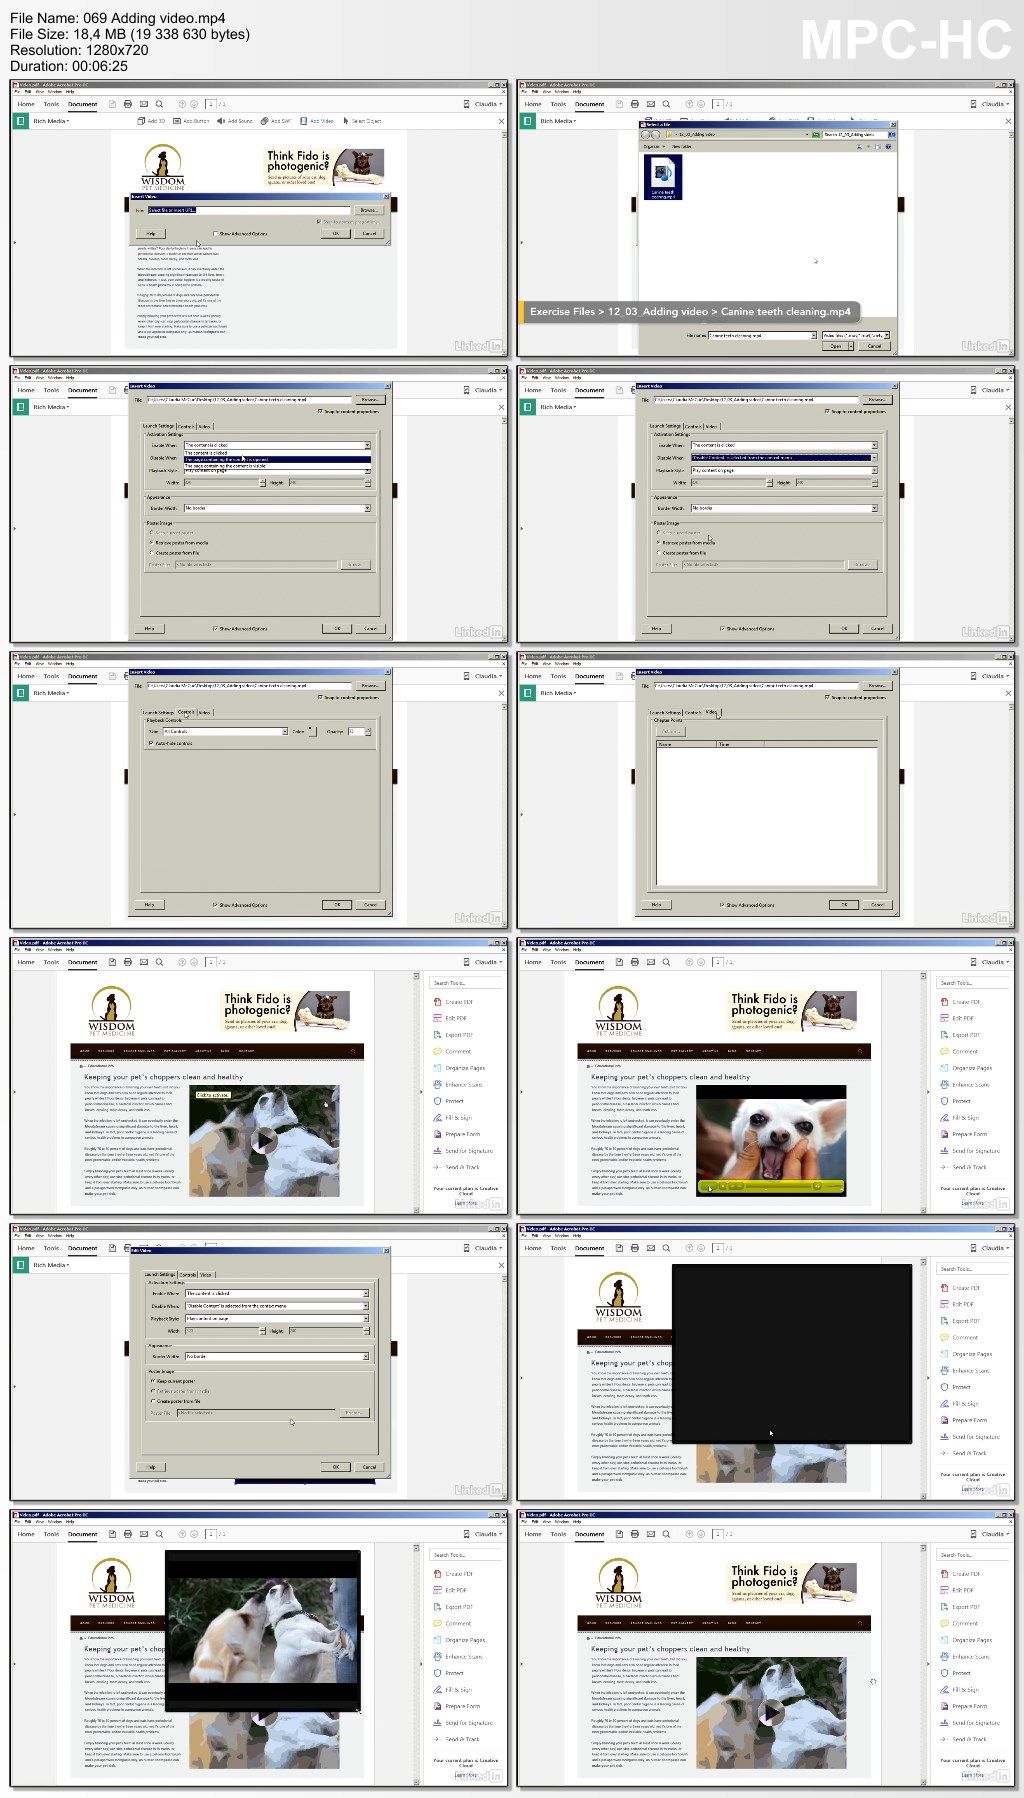
Task: Click File path field in empty Insert Video thumbnail
Action: [x=250, y=210]
